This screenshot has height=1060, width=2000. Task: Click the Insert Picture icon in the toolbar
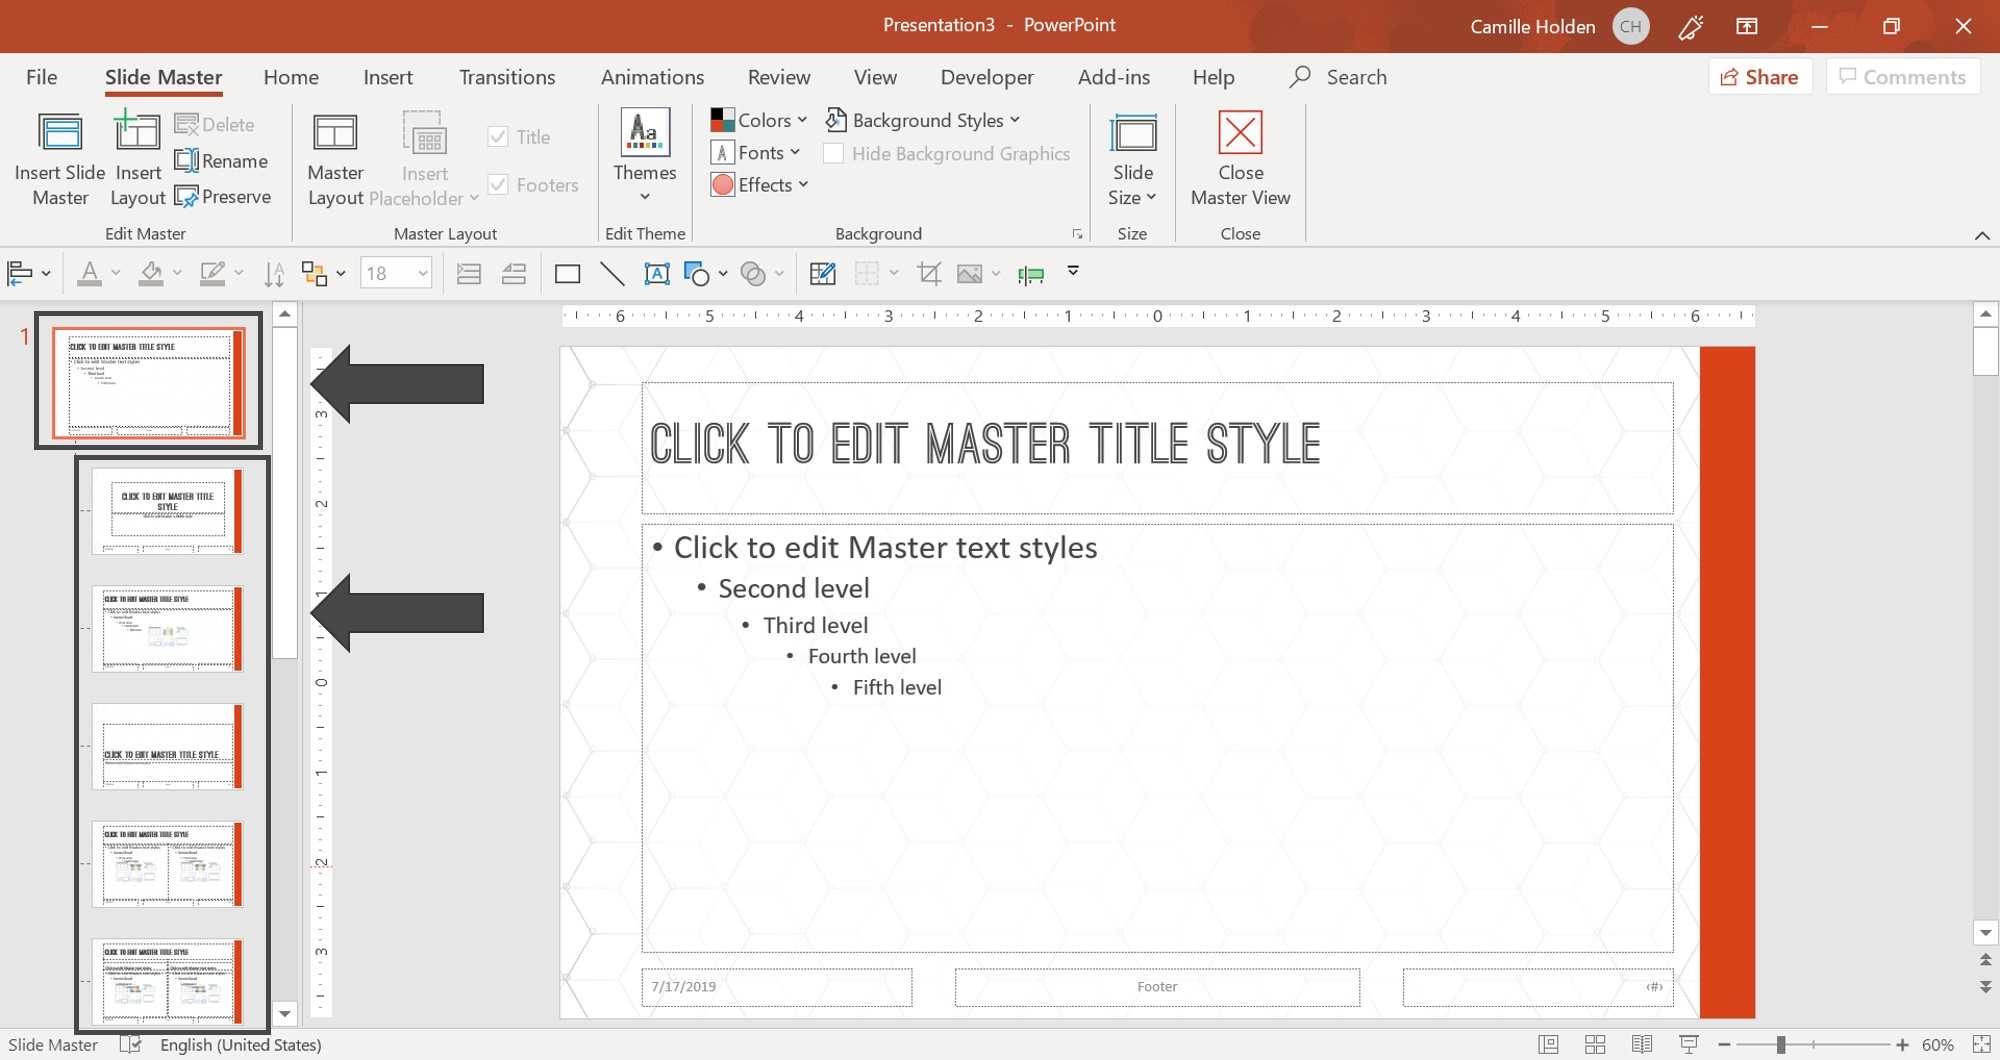click(x=969, y=272)
